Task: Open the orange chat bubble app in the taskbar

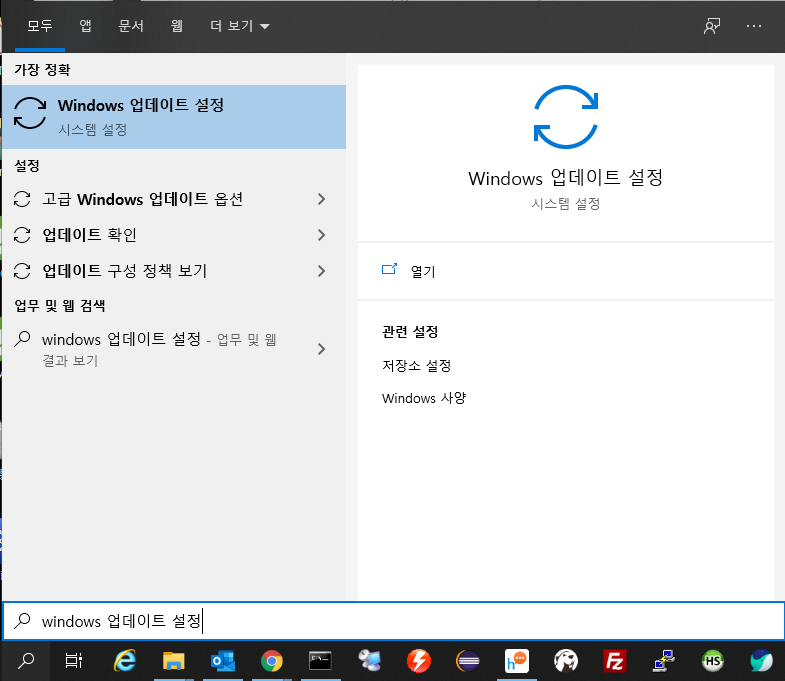Action: 517,661
